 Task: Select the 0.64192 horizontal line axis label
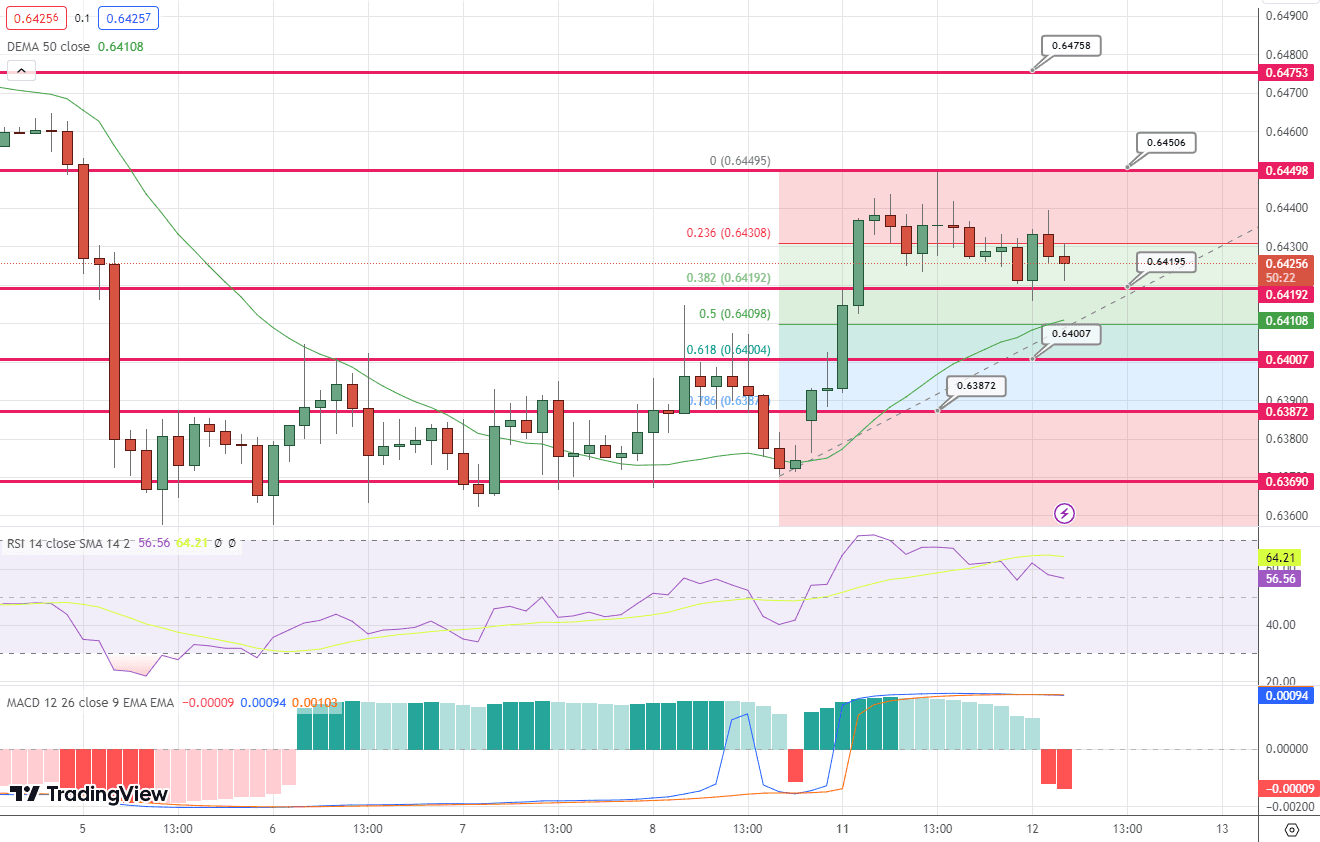(1288, 295)
